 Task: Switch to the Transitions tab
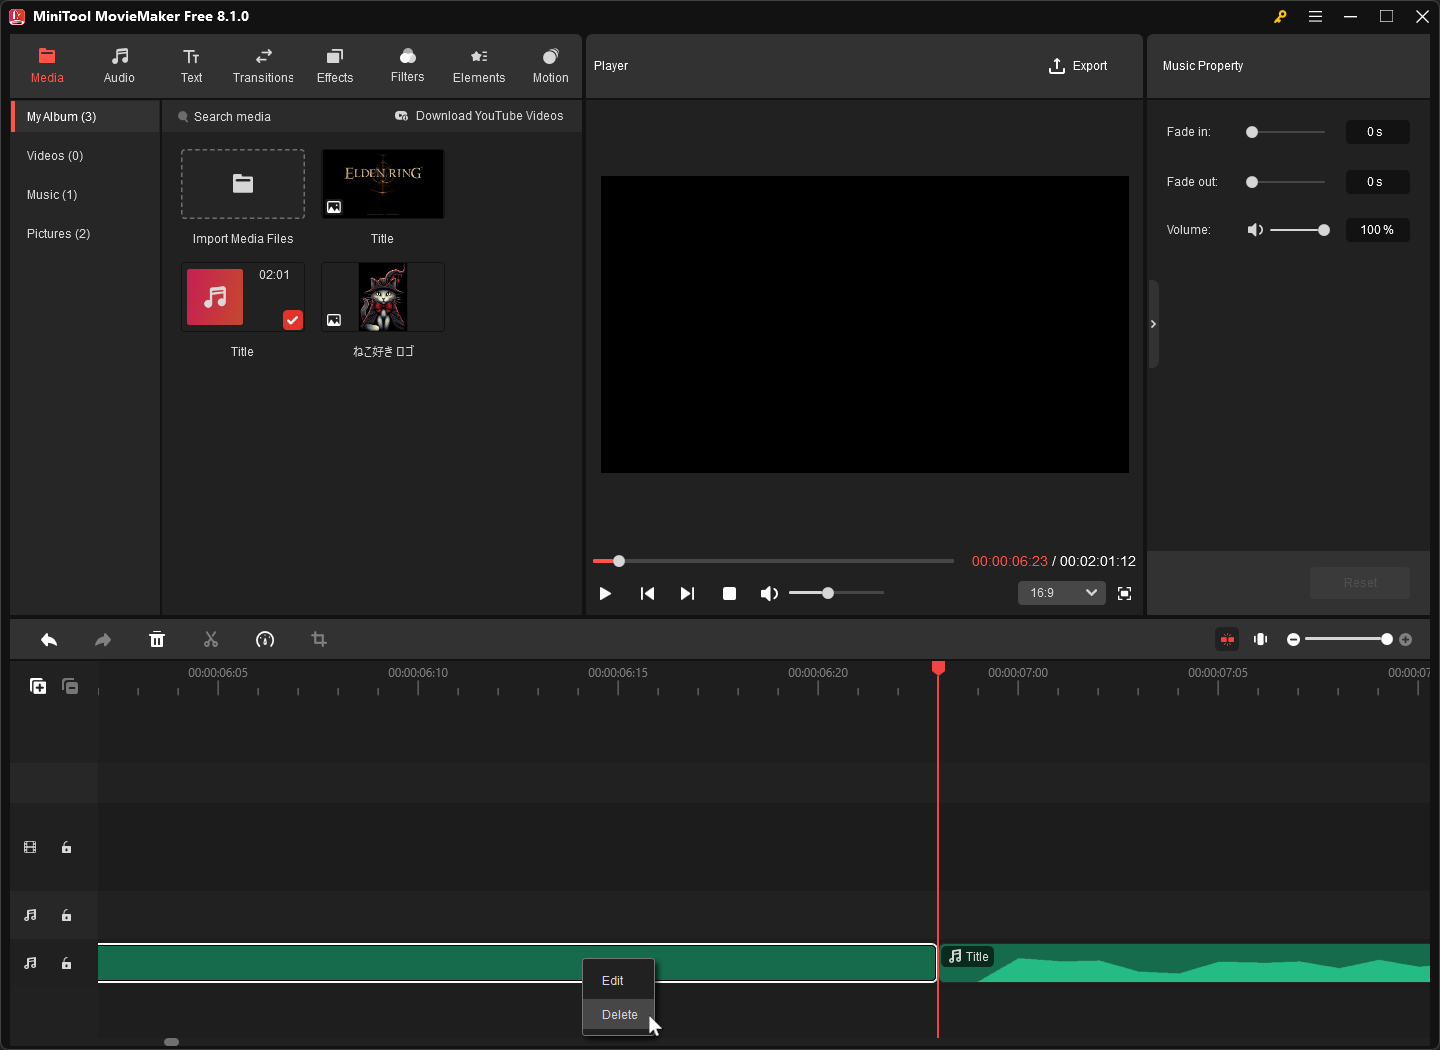[x=263, y=66]
